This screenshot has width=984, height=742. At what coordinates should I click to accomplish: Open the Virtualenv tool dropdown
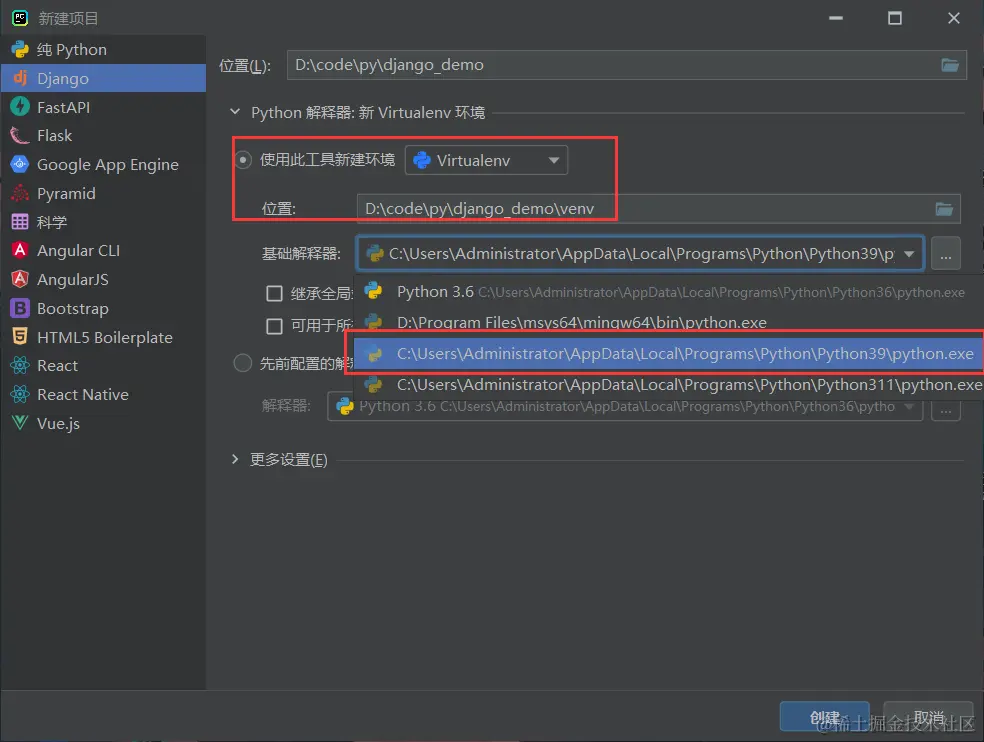coord(486,160)
